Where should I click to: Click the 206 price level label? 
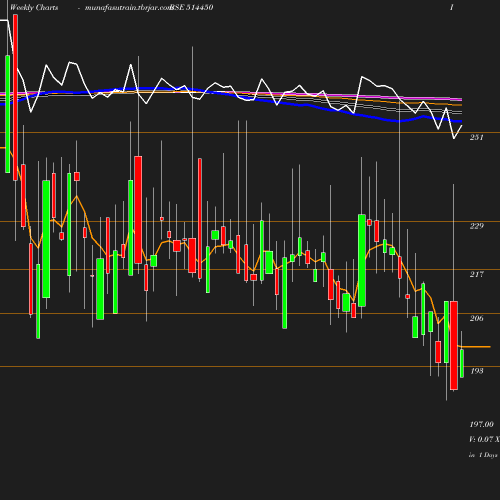coord(477,318)
